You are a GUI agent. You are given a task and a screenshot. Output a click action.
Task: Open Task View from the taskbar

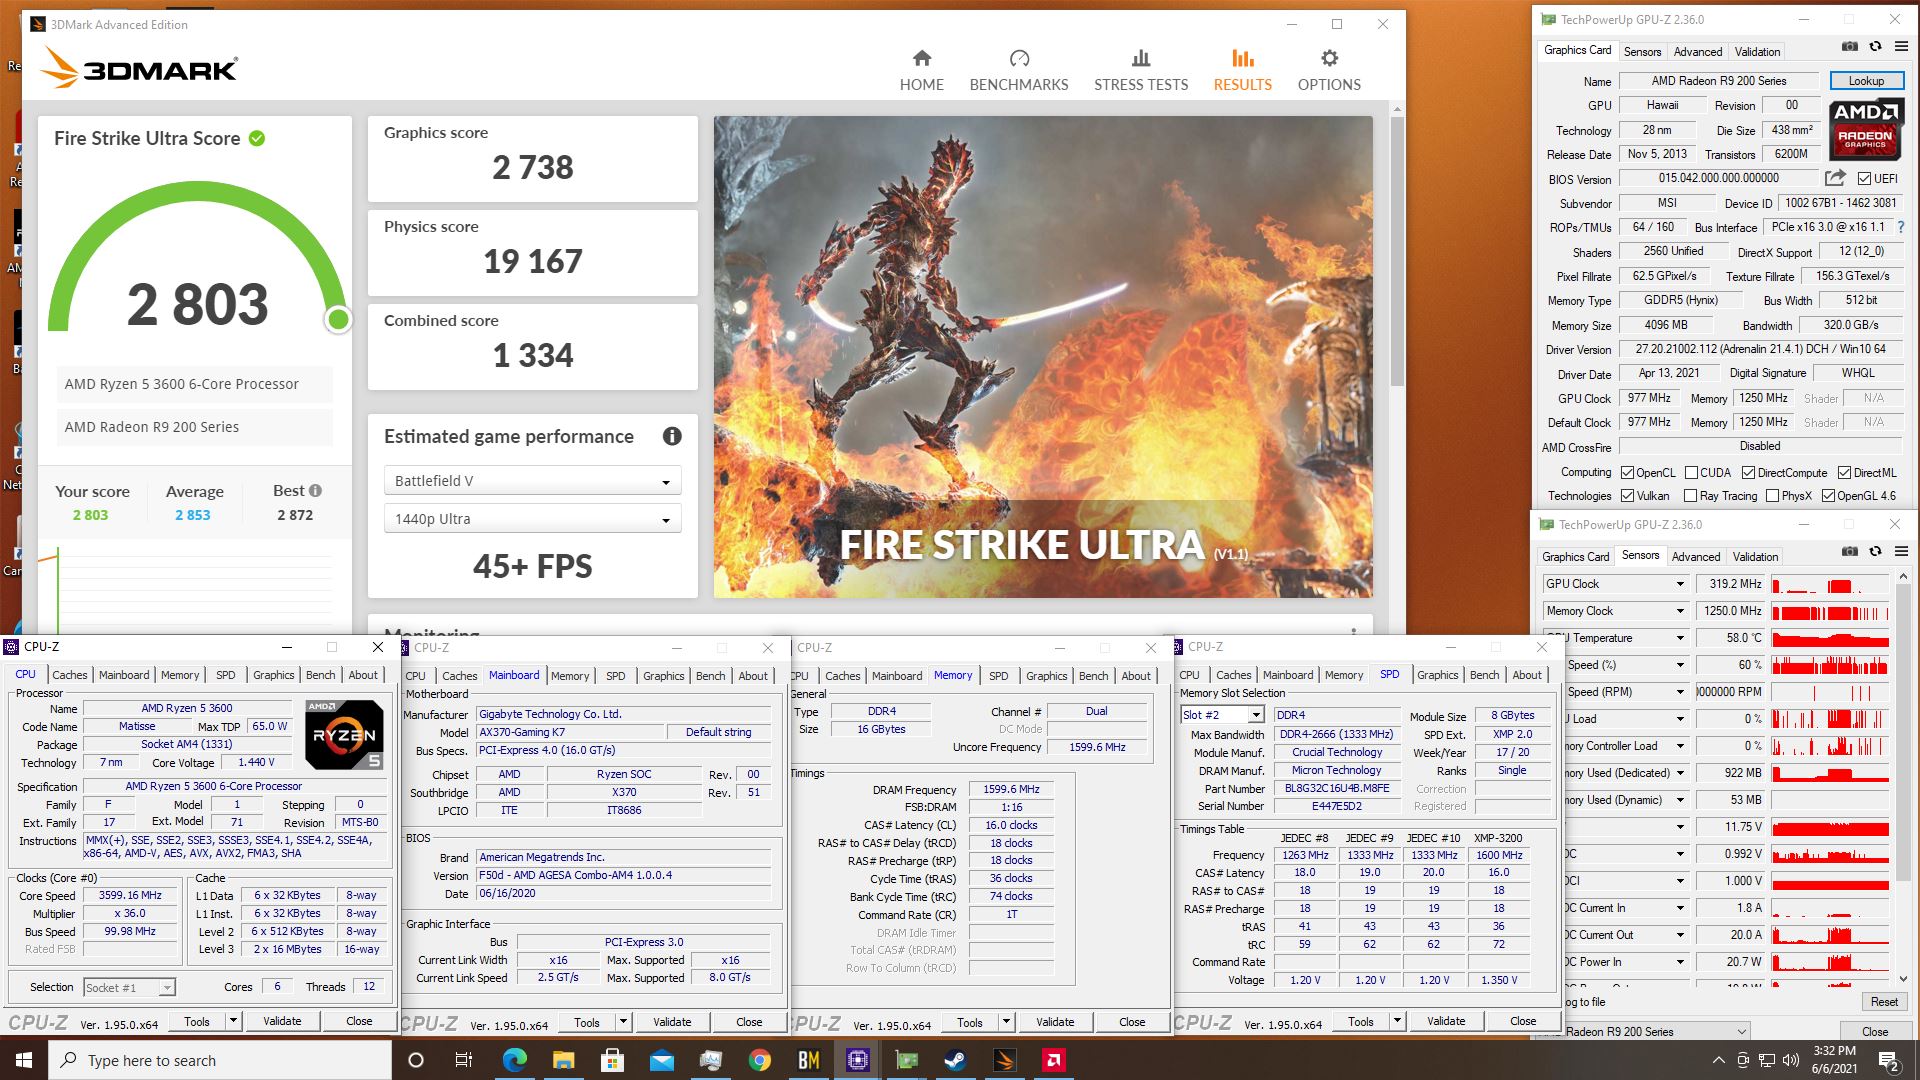463,1060
